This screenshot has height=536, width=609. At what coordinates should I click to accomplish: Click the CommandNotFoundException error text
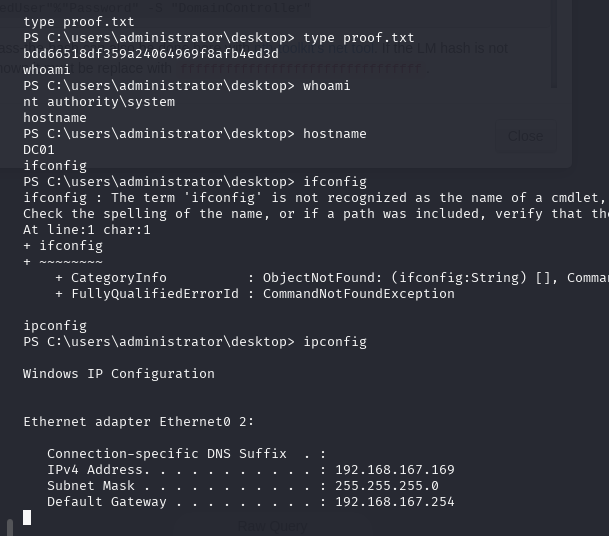click(x=358, y=294)
